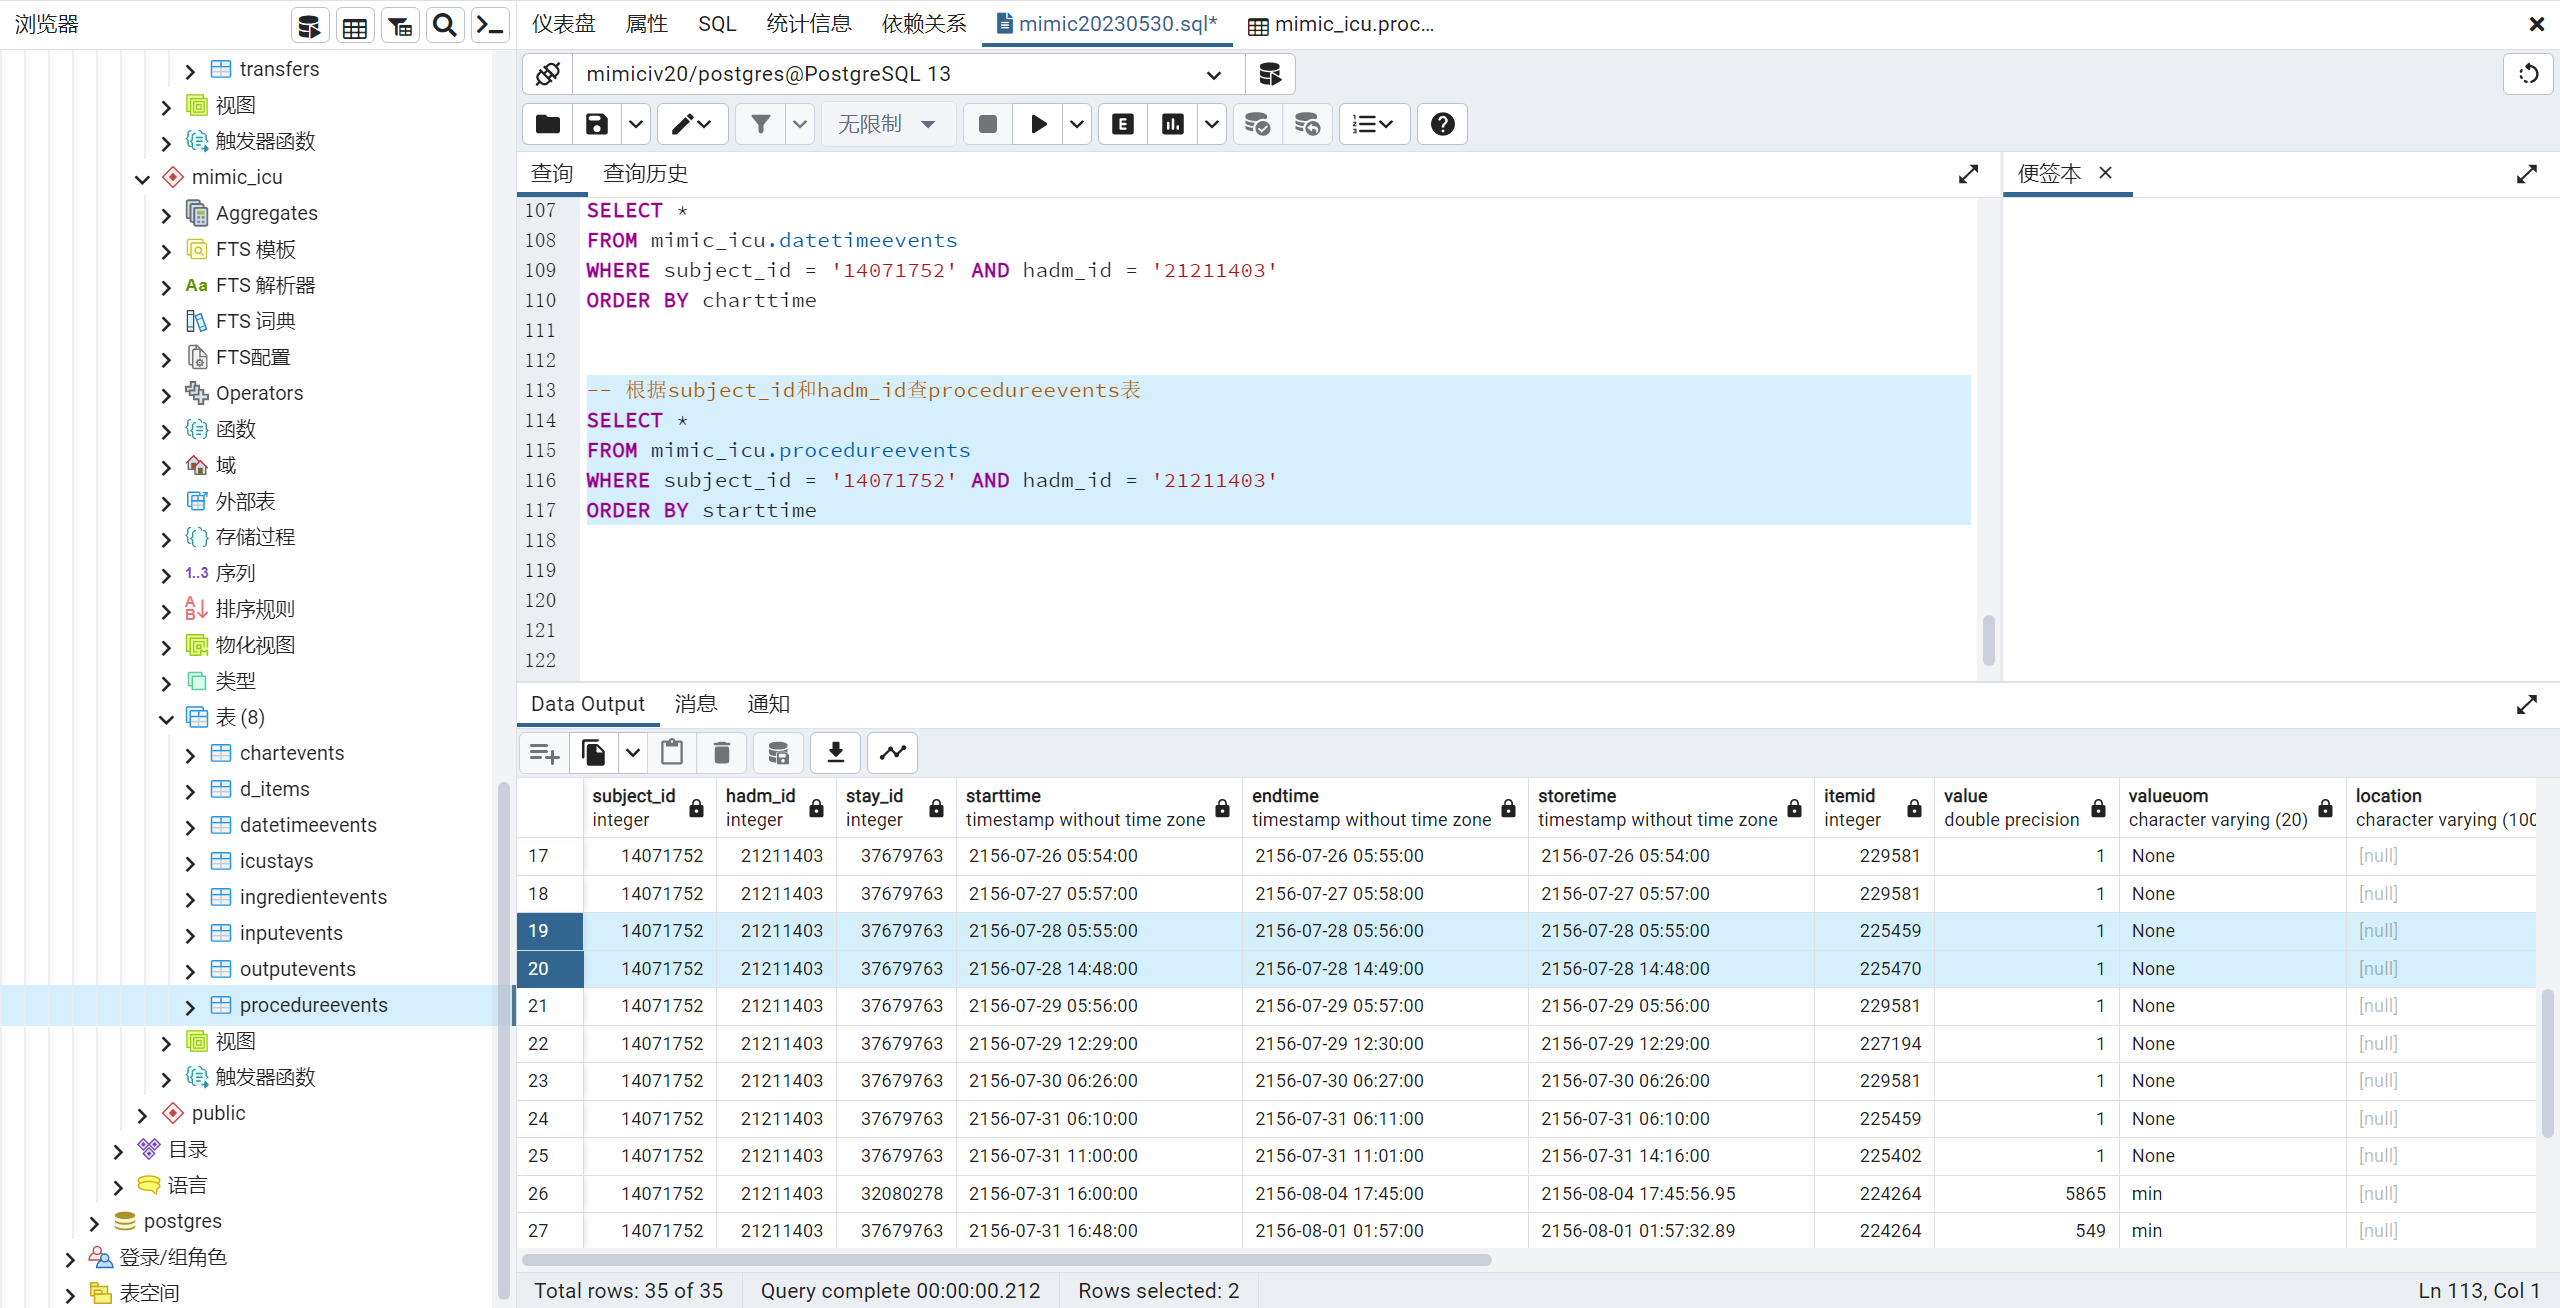Click the horizontal scrollbar of results
2560x1308 pixels.
[1006, 1260]
